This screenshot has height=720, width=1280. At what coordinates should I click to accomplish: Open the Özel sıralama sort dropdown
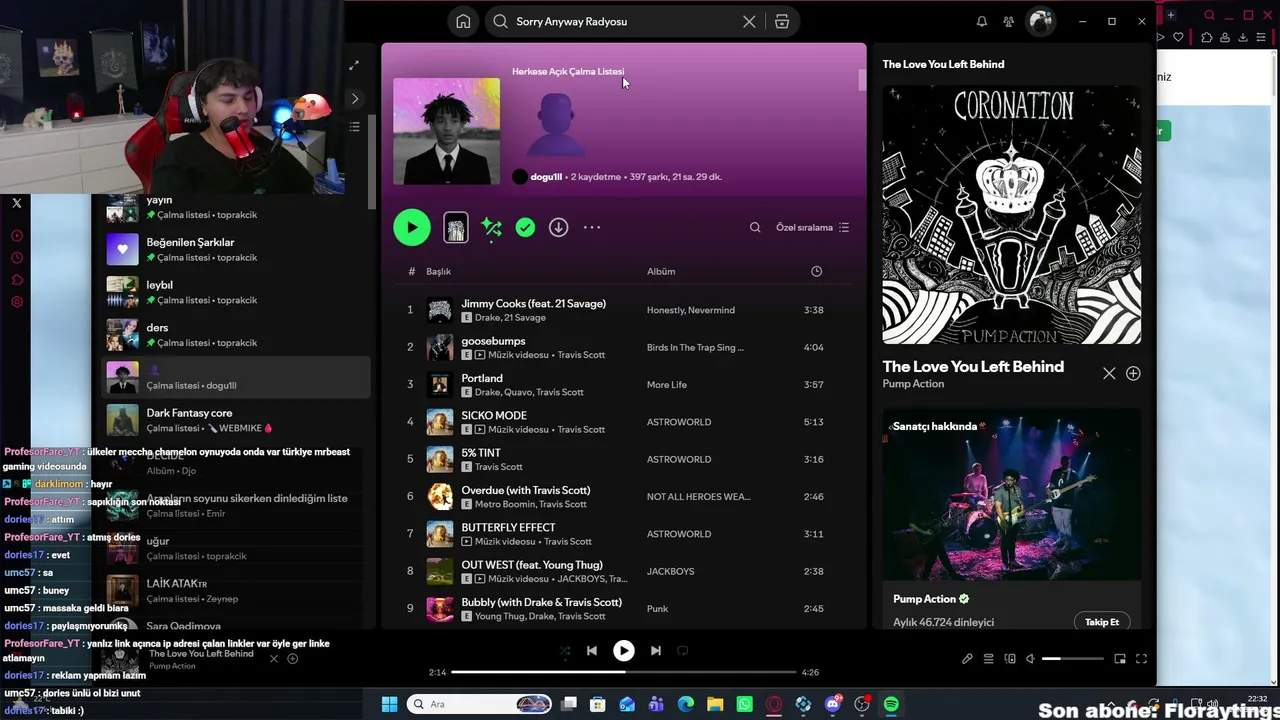point(813,228)
